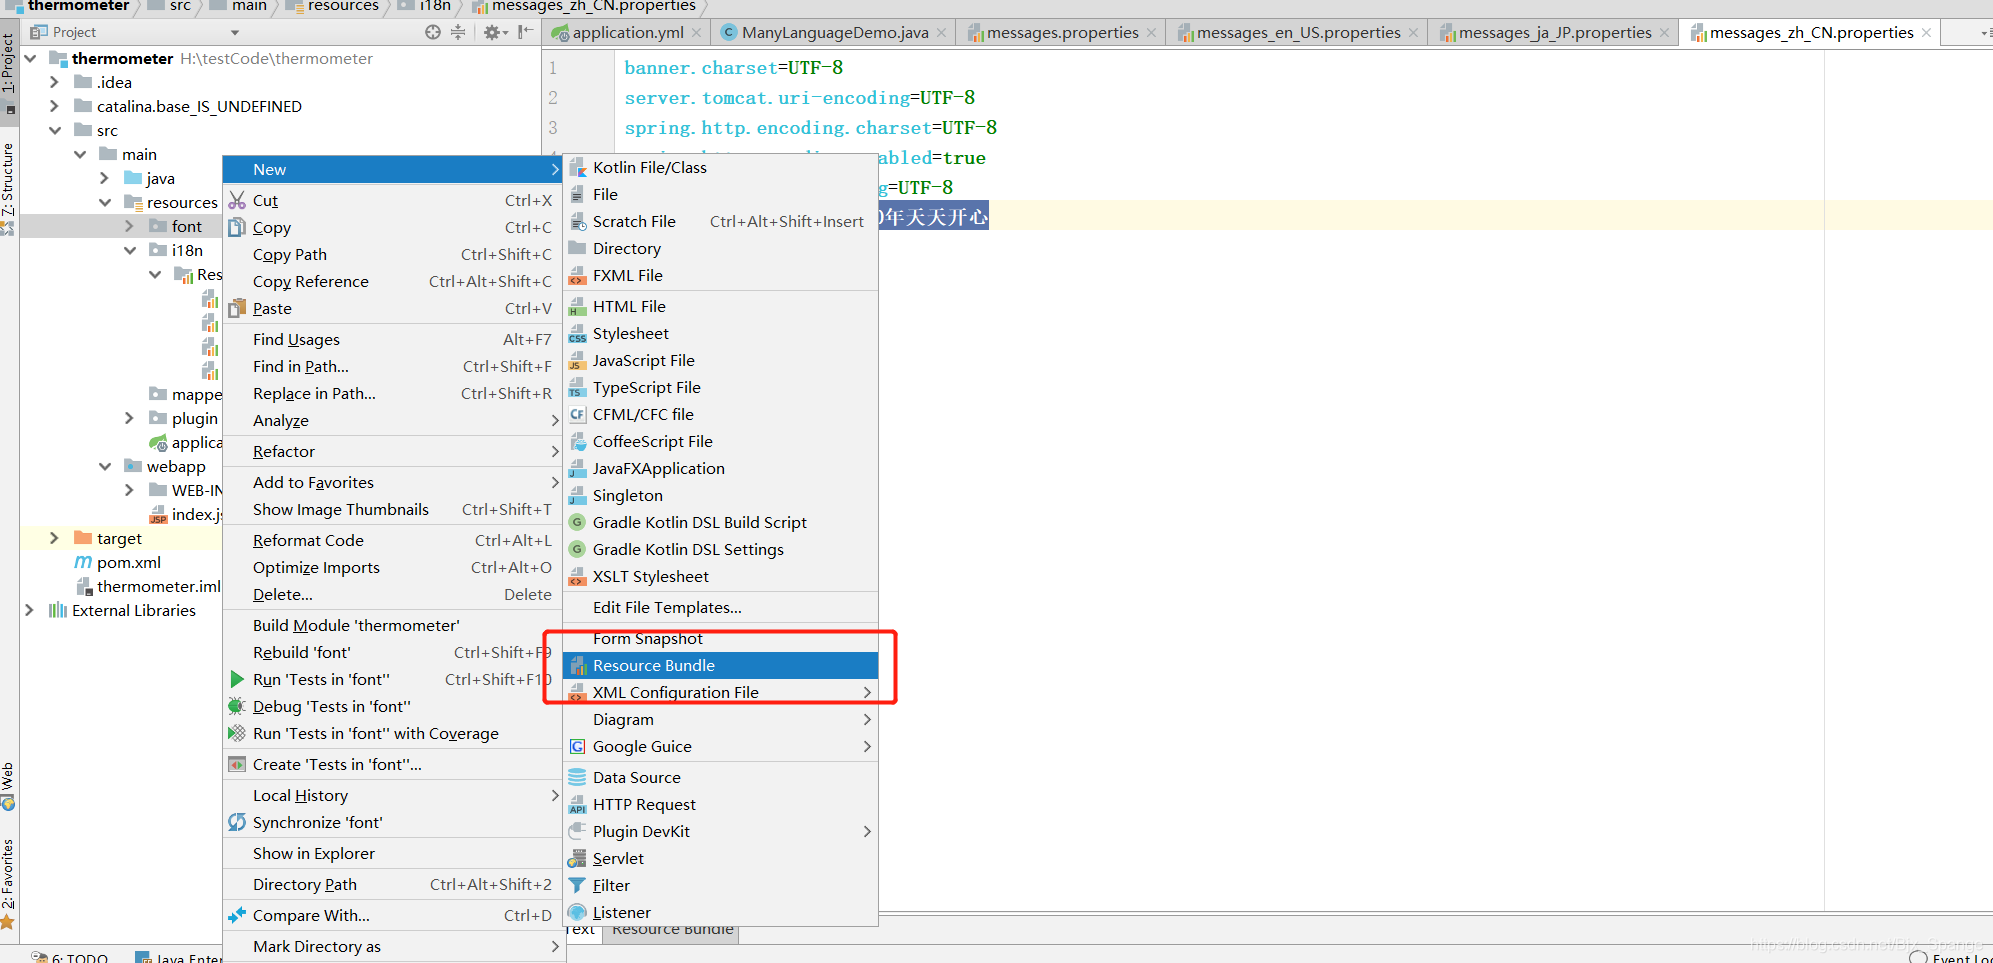Select pom.xml in project tree
1993x963 pixels.
[x=128, y=562]
